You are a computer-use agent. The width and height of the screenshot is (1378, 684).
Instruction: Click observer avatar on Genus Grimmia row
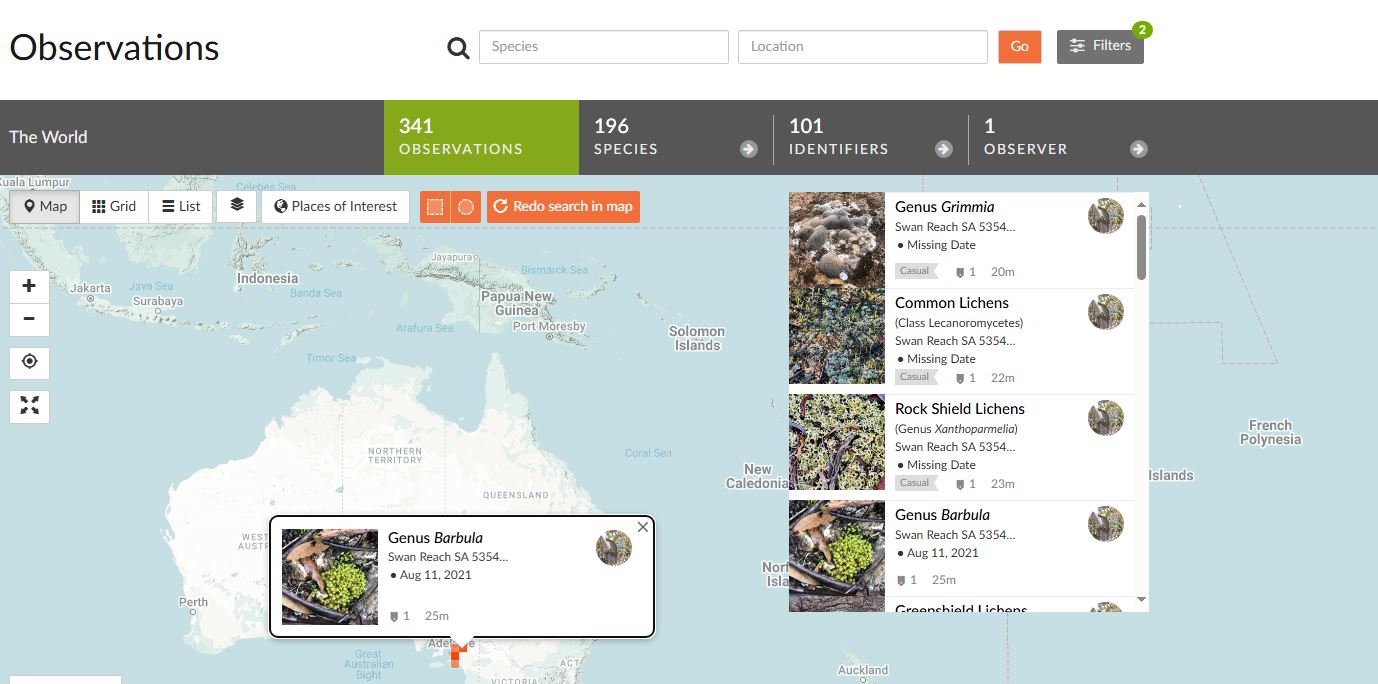[x=1106, y=216]
